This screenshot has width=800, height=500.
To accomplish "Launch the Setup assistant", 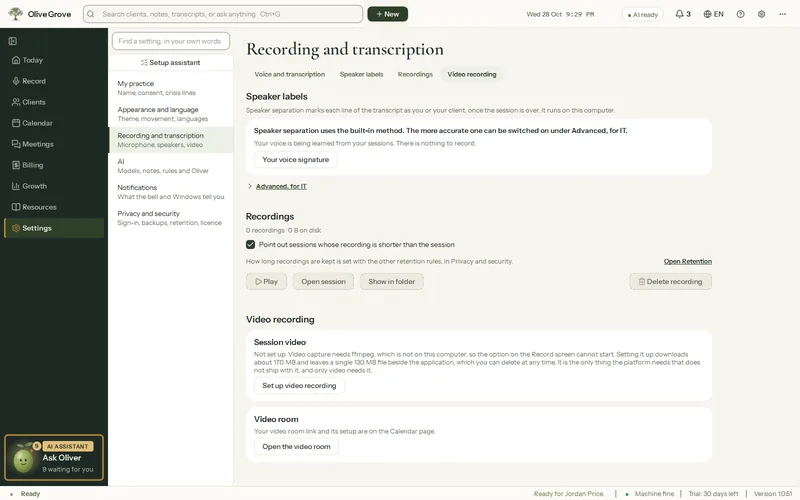I will pyautogui.click(x=171, y=62).
